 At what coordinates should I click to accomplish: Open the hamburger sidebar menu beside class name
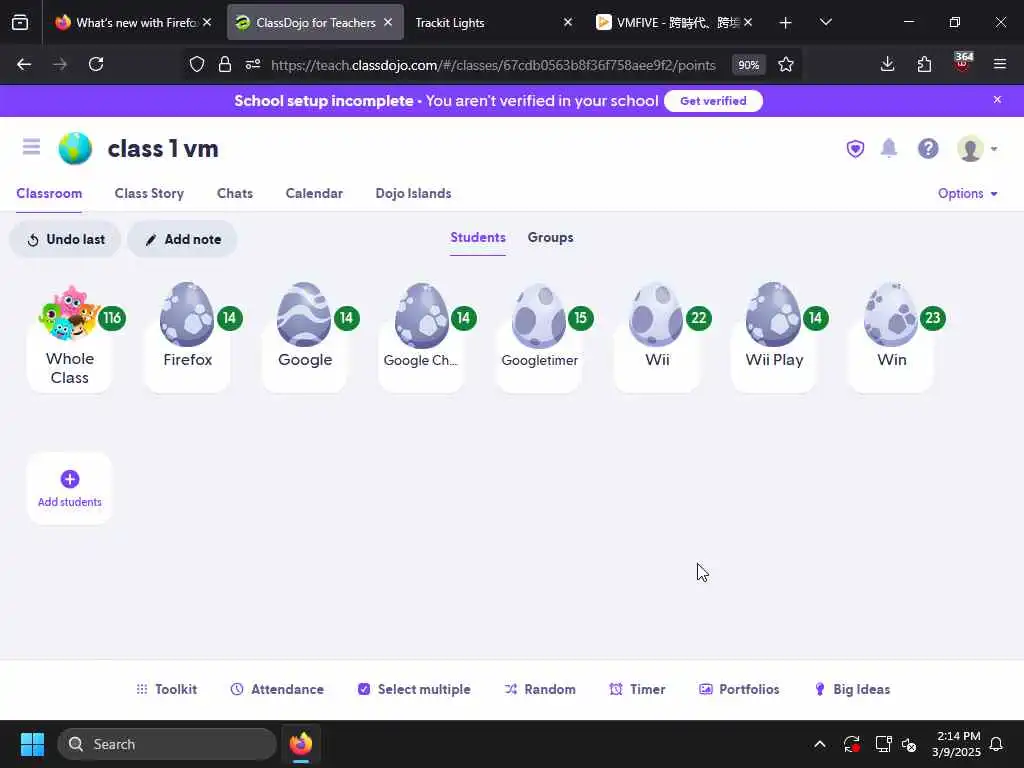(31, 147)
